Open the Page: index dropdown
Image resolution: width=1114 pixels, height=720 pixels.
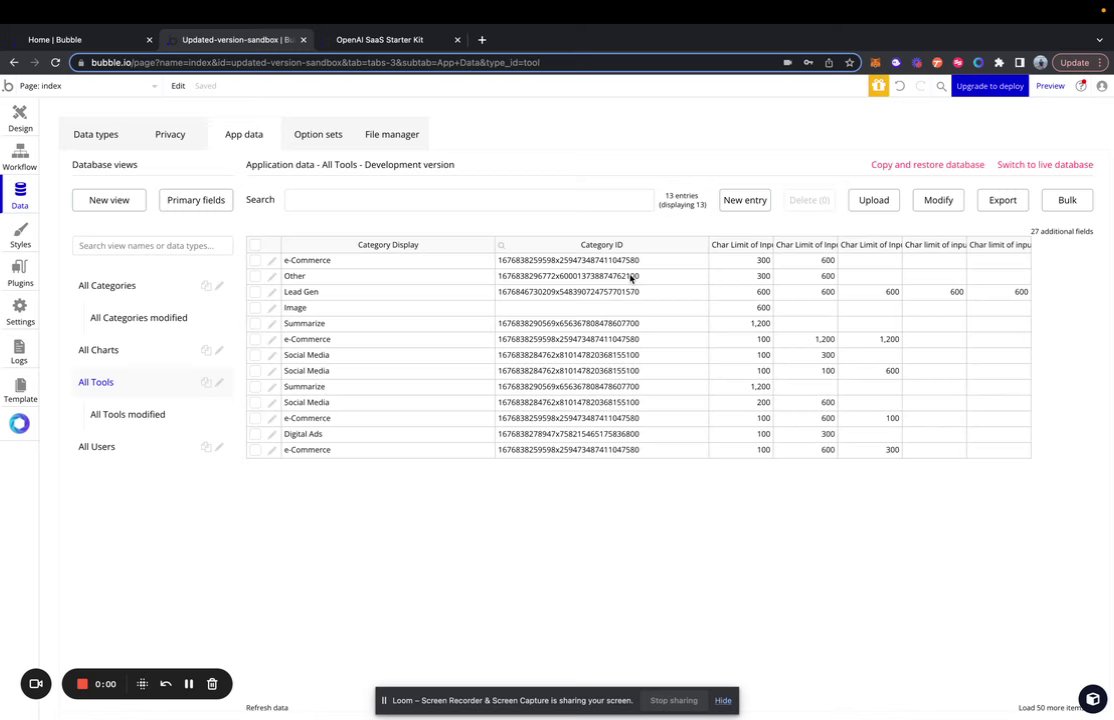[x=89, y=86]
